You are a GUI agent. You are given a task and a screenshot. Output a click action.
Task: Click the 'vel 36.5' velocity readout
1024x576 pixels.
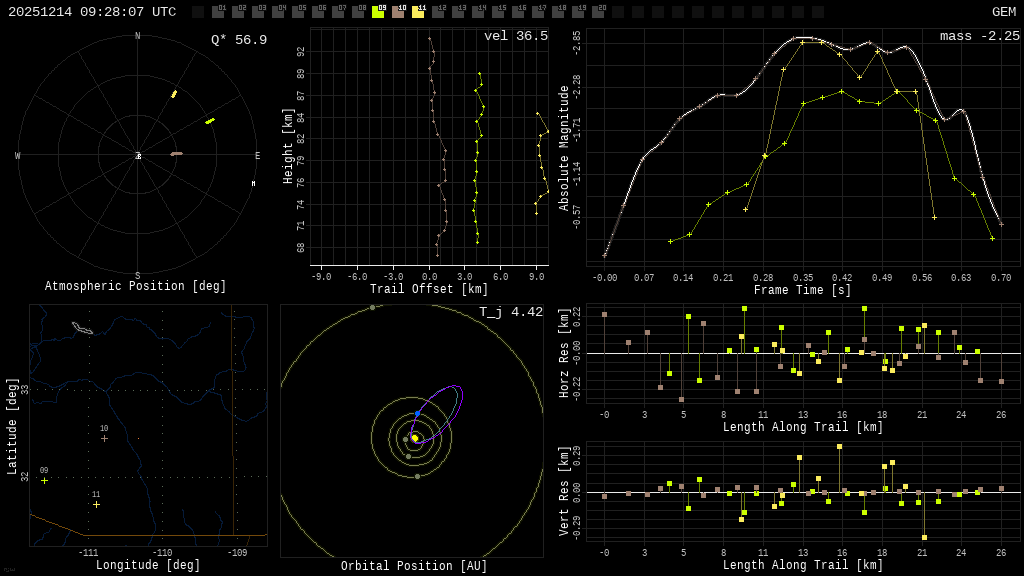515,36
